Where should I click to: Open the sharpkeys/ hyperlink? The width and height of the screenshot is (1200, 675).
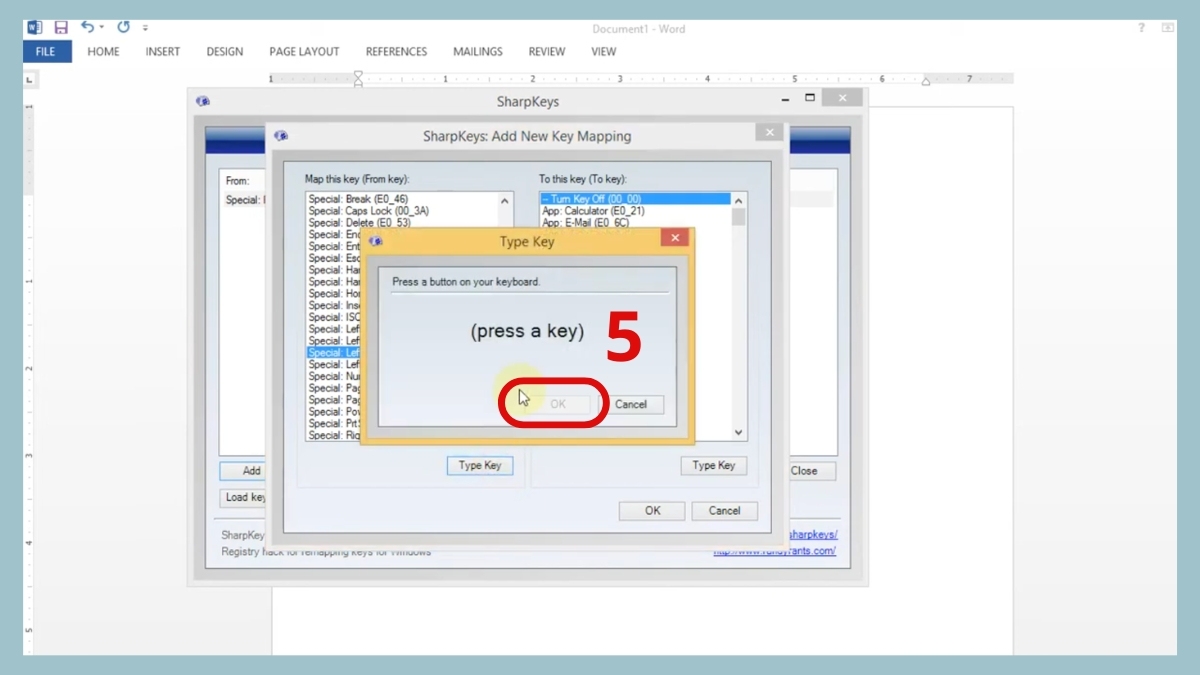[812, 535]
